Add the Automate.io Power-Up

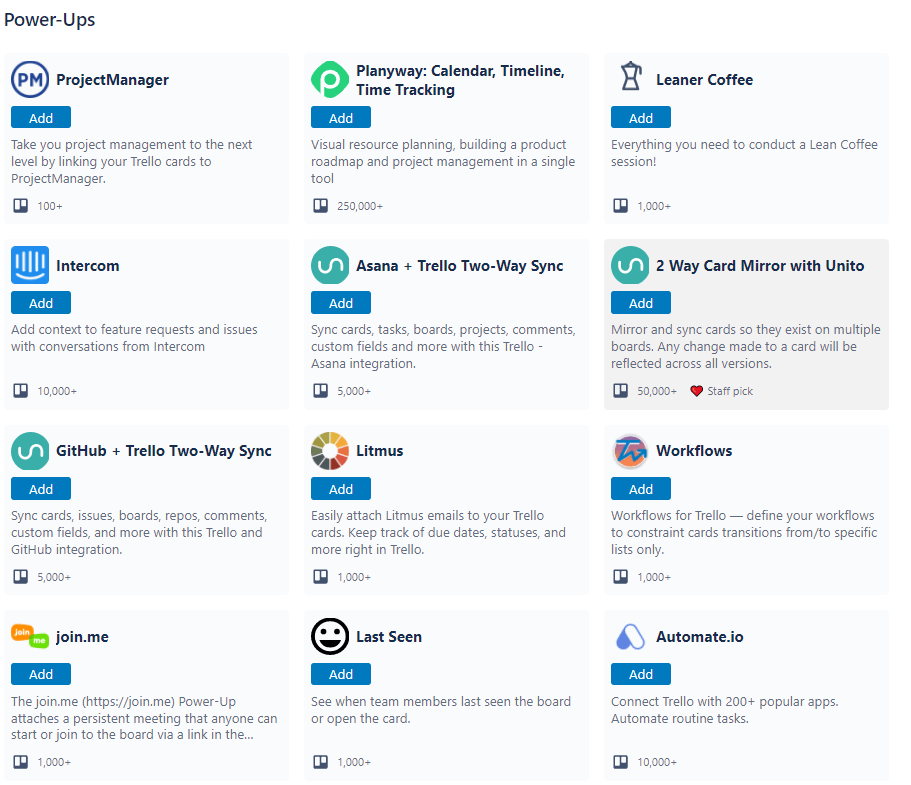point(641,674)
